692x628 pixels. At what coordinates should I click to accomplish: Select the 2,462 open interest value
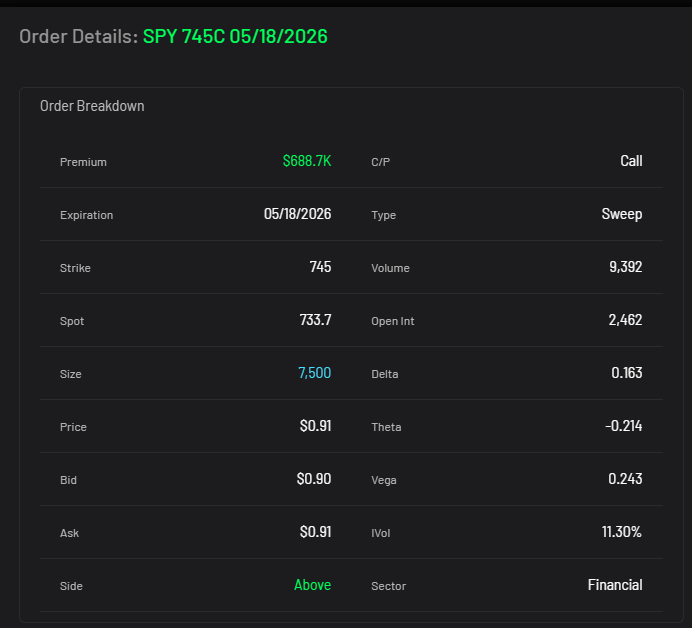pos(625,320)
